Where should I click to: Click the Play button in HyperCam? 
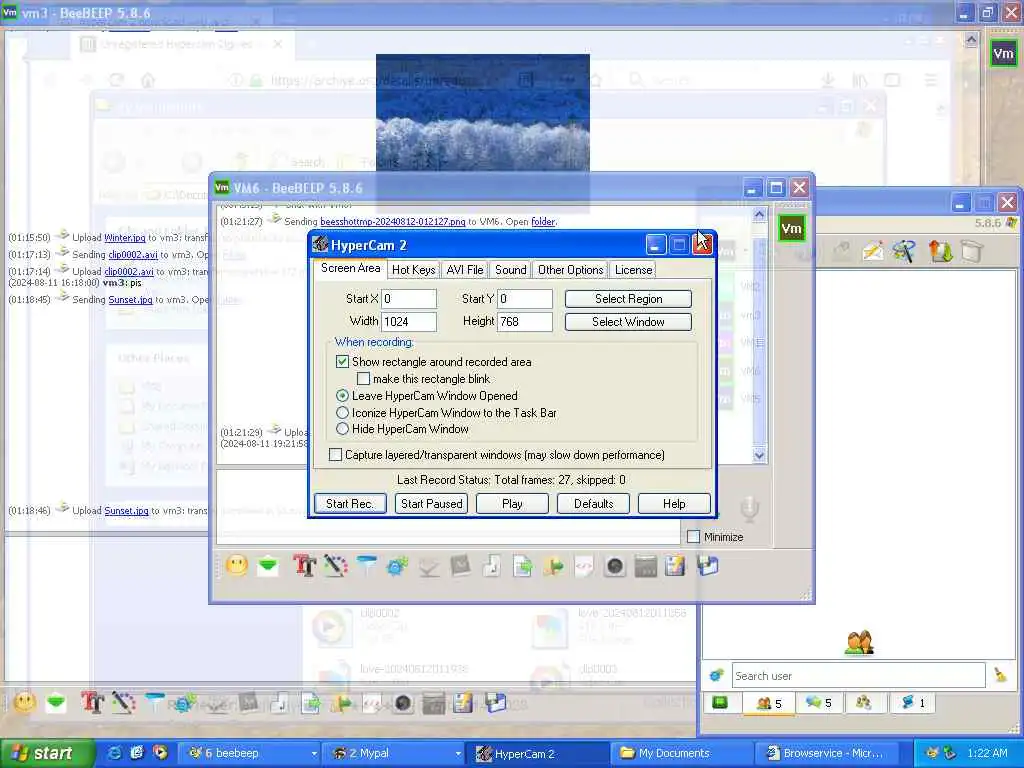tap(512, 504)
